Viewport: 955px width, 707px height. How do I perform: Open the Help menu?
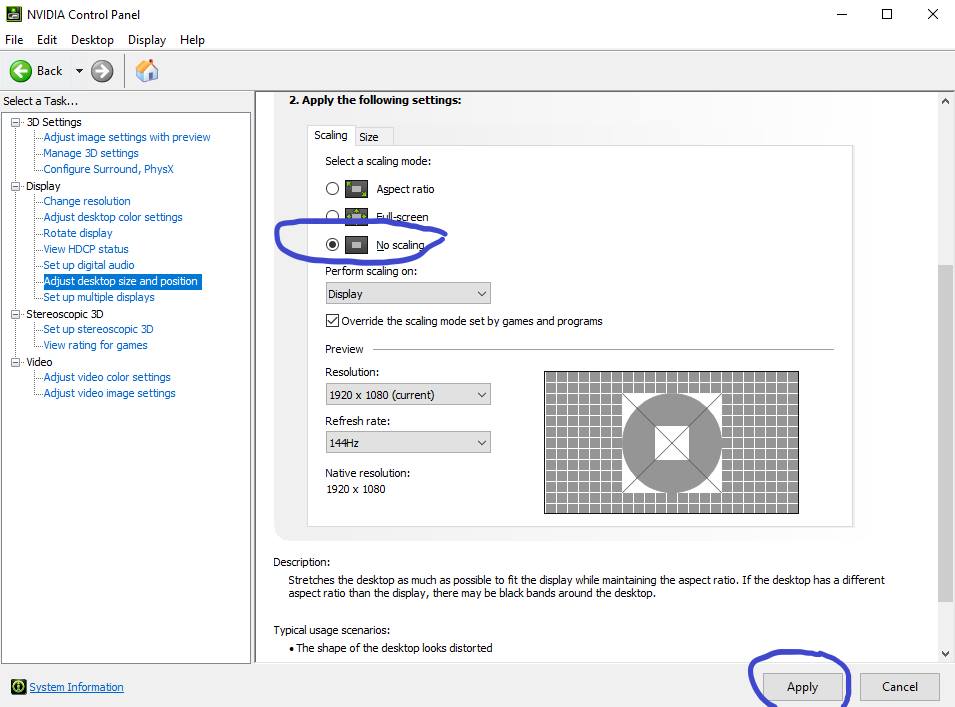point(192,40)
